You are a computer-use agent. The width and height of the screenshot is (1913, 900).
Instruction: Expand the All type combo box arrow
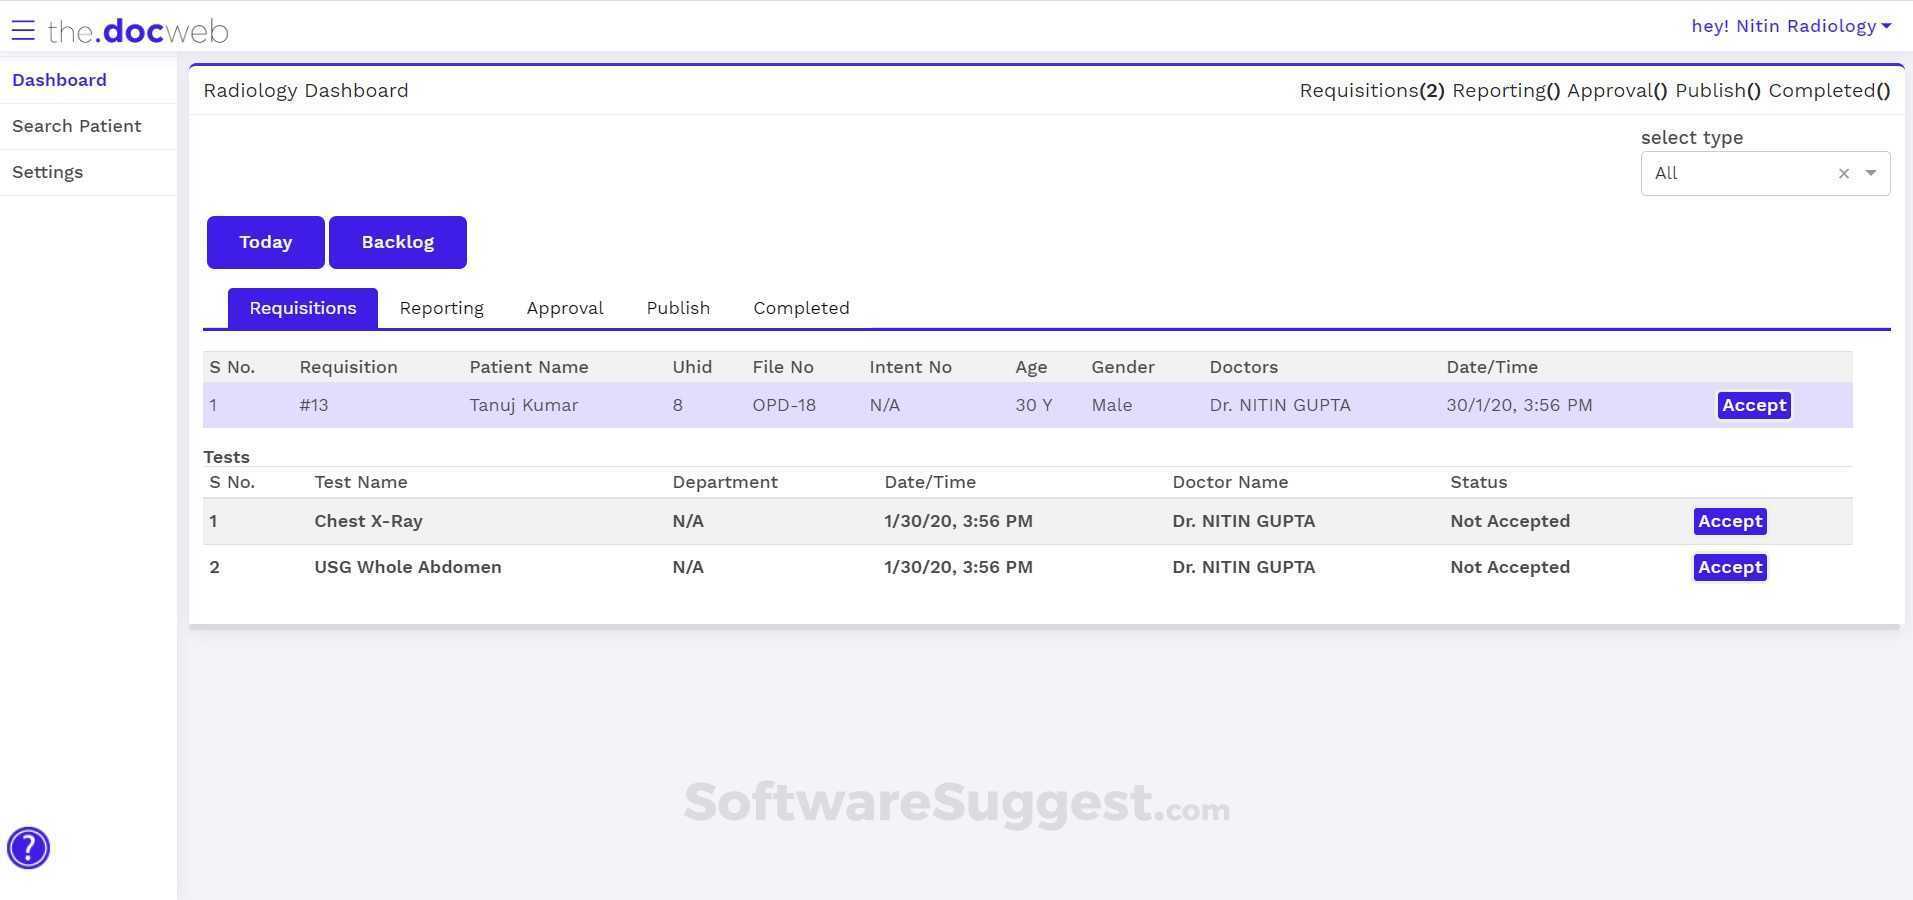click(1872, 173)
